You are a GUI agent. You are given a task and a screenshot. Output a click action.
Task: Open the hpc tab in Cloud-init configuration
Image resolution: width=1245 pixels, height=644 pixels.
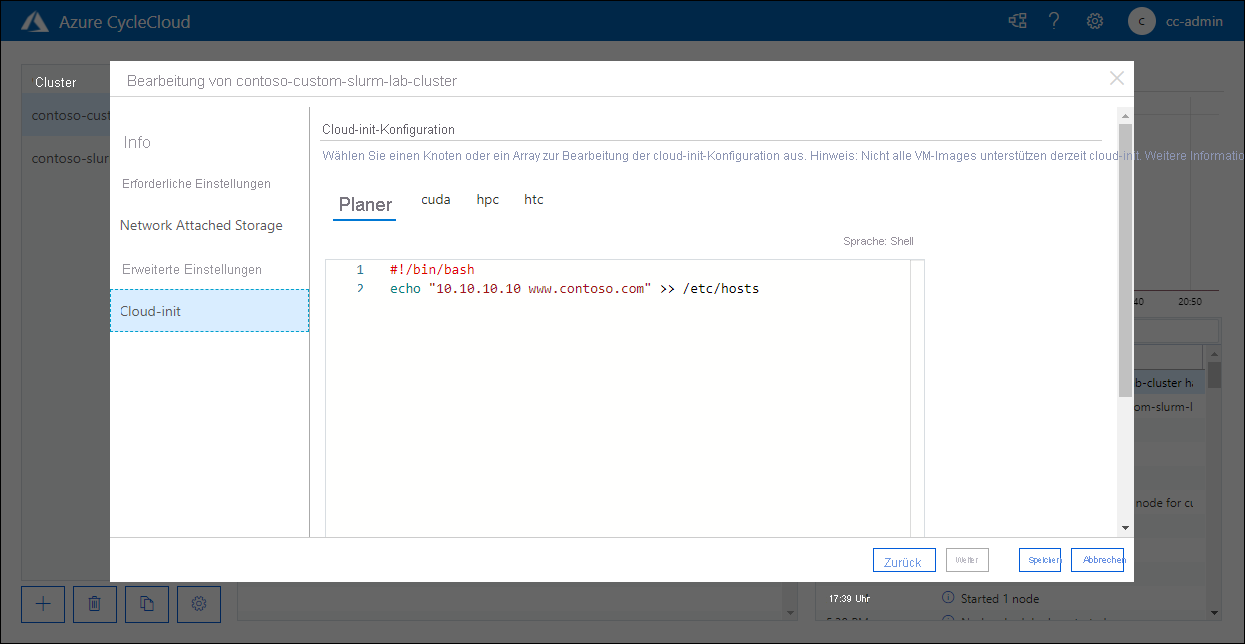tap(487, 199)
